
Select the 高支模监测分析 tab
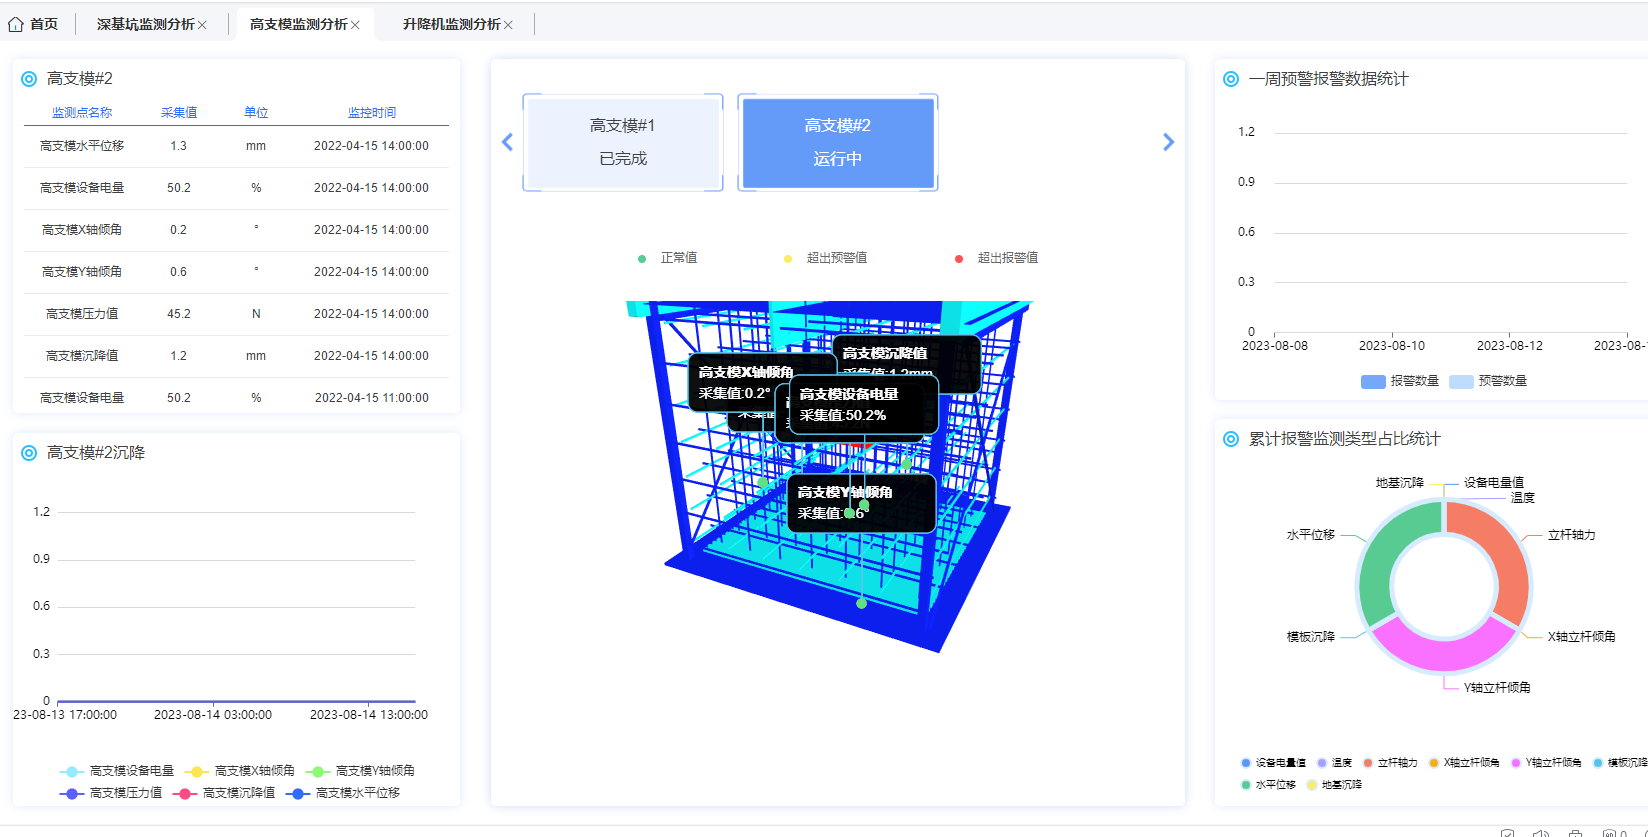tap(299, 24)
